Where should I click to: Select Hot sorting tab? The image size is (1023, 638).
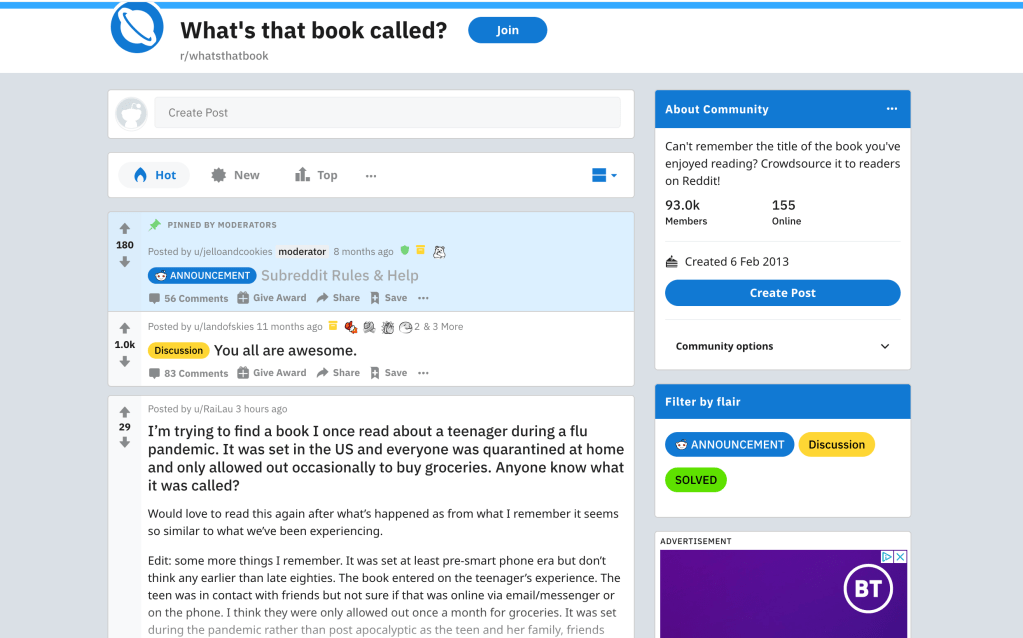click(154, 175)
